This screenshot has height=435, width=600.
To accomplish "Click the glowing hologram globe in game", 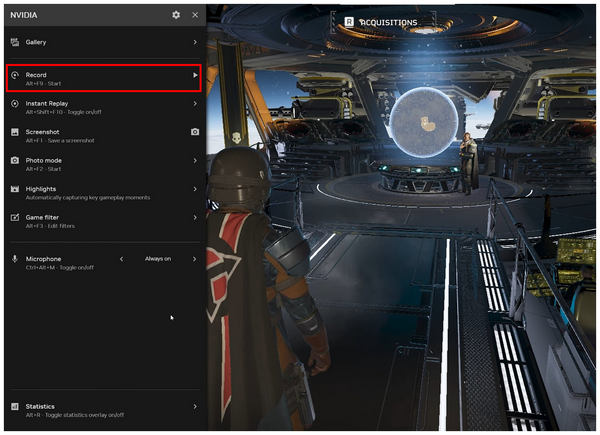I will point(424,122).
